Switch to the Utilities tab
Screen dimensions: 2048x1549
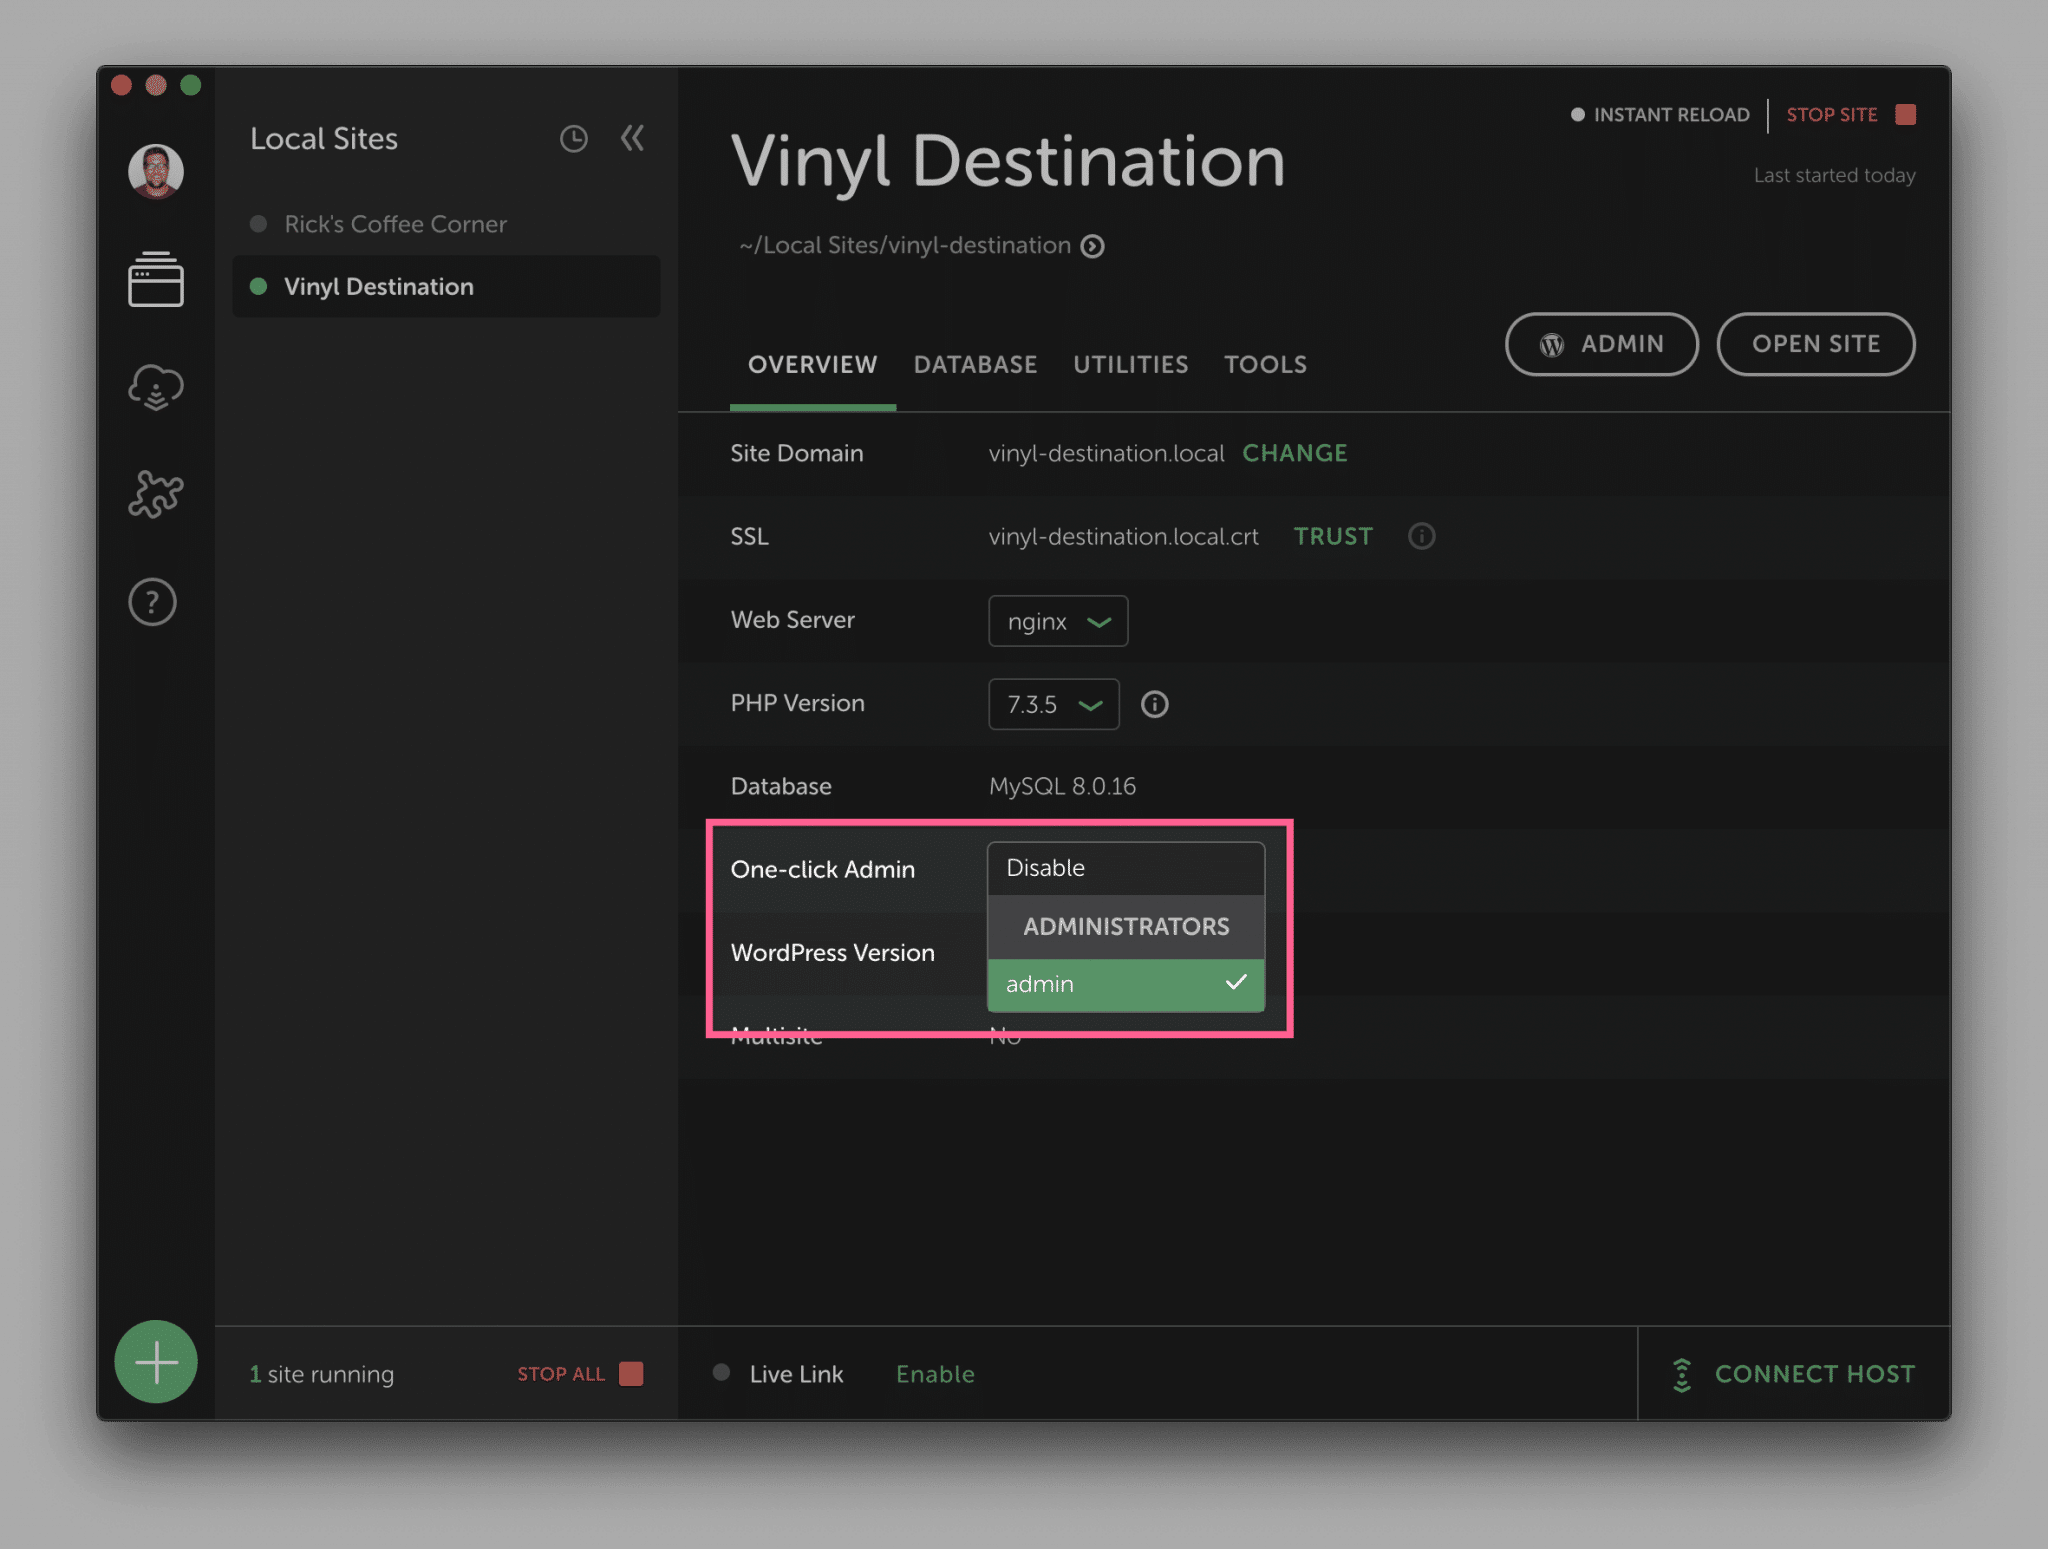(x=1130, y=365)
